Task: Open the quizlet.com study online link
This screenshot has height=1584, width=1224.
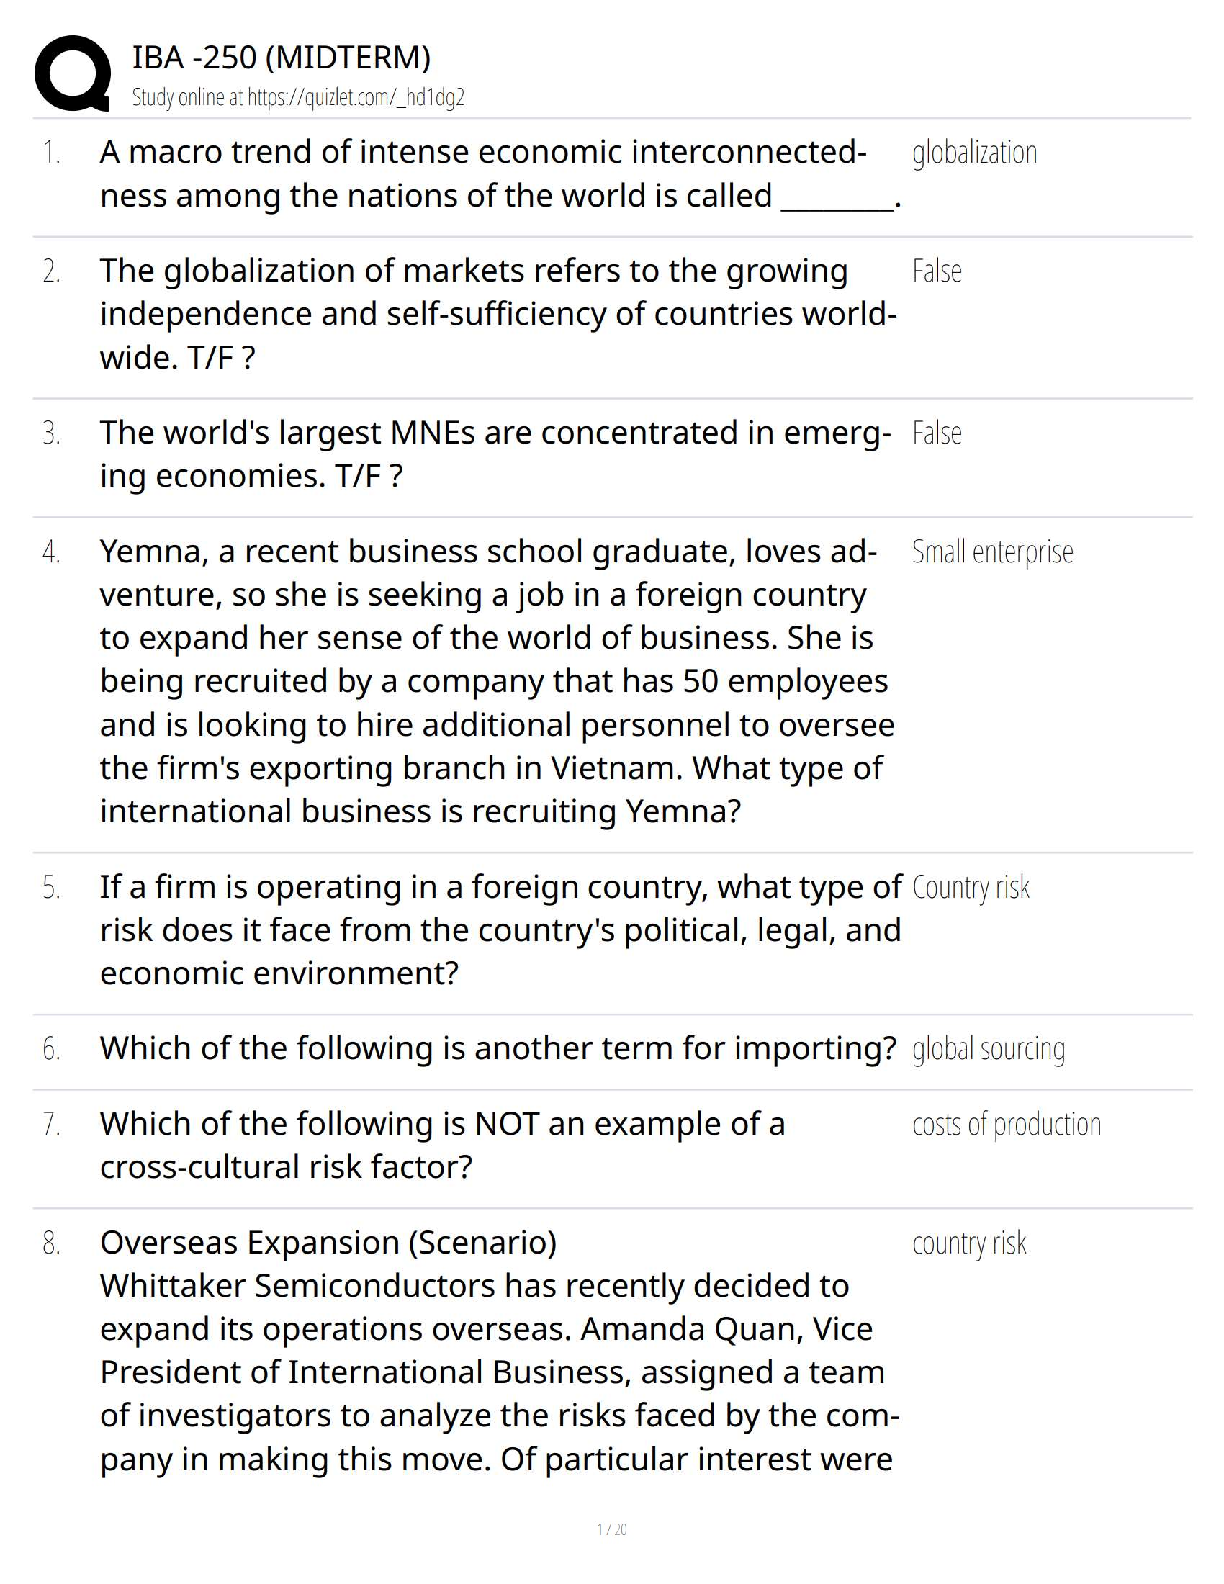Action: click(x=298, y=97)
